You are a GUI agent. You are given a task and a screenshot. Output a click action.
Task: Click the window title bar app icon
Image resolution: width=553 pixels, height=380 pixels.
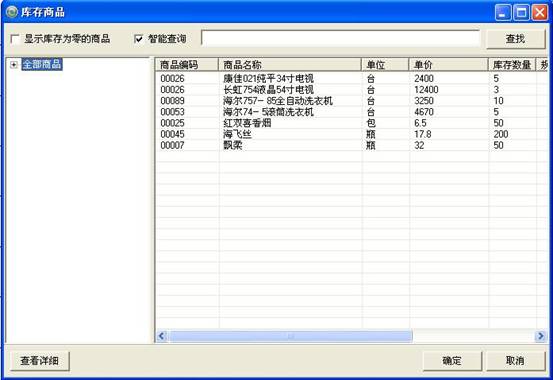pos(12,12)
